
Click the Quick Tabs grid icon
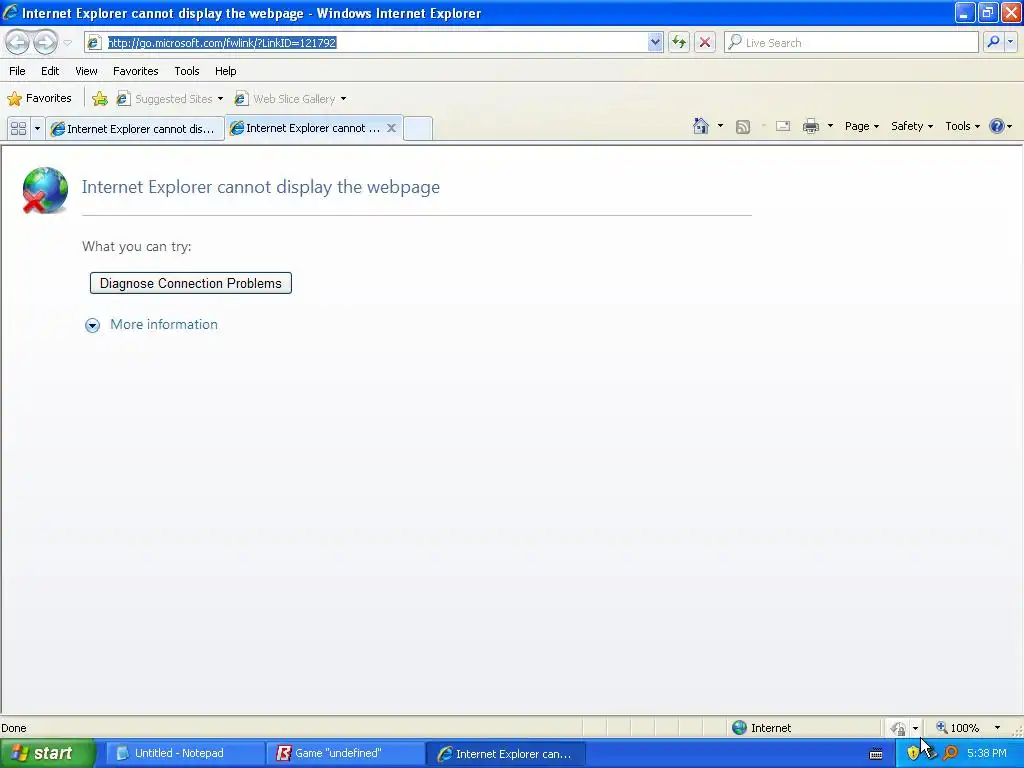[x=18, y=128]
